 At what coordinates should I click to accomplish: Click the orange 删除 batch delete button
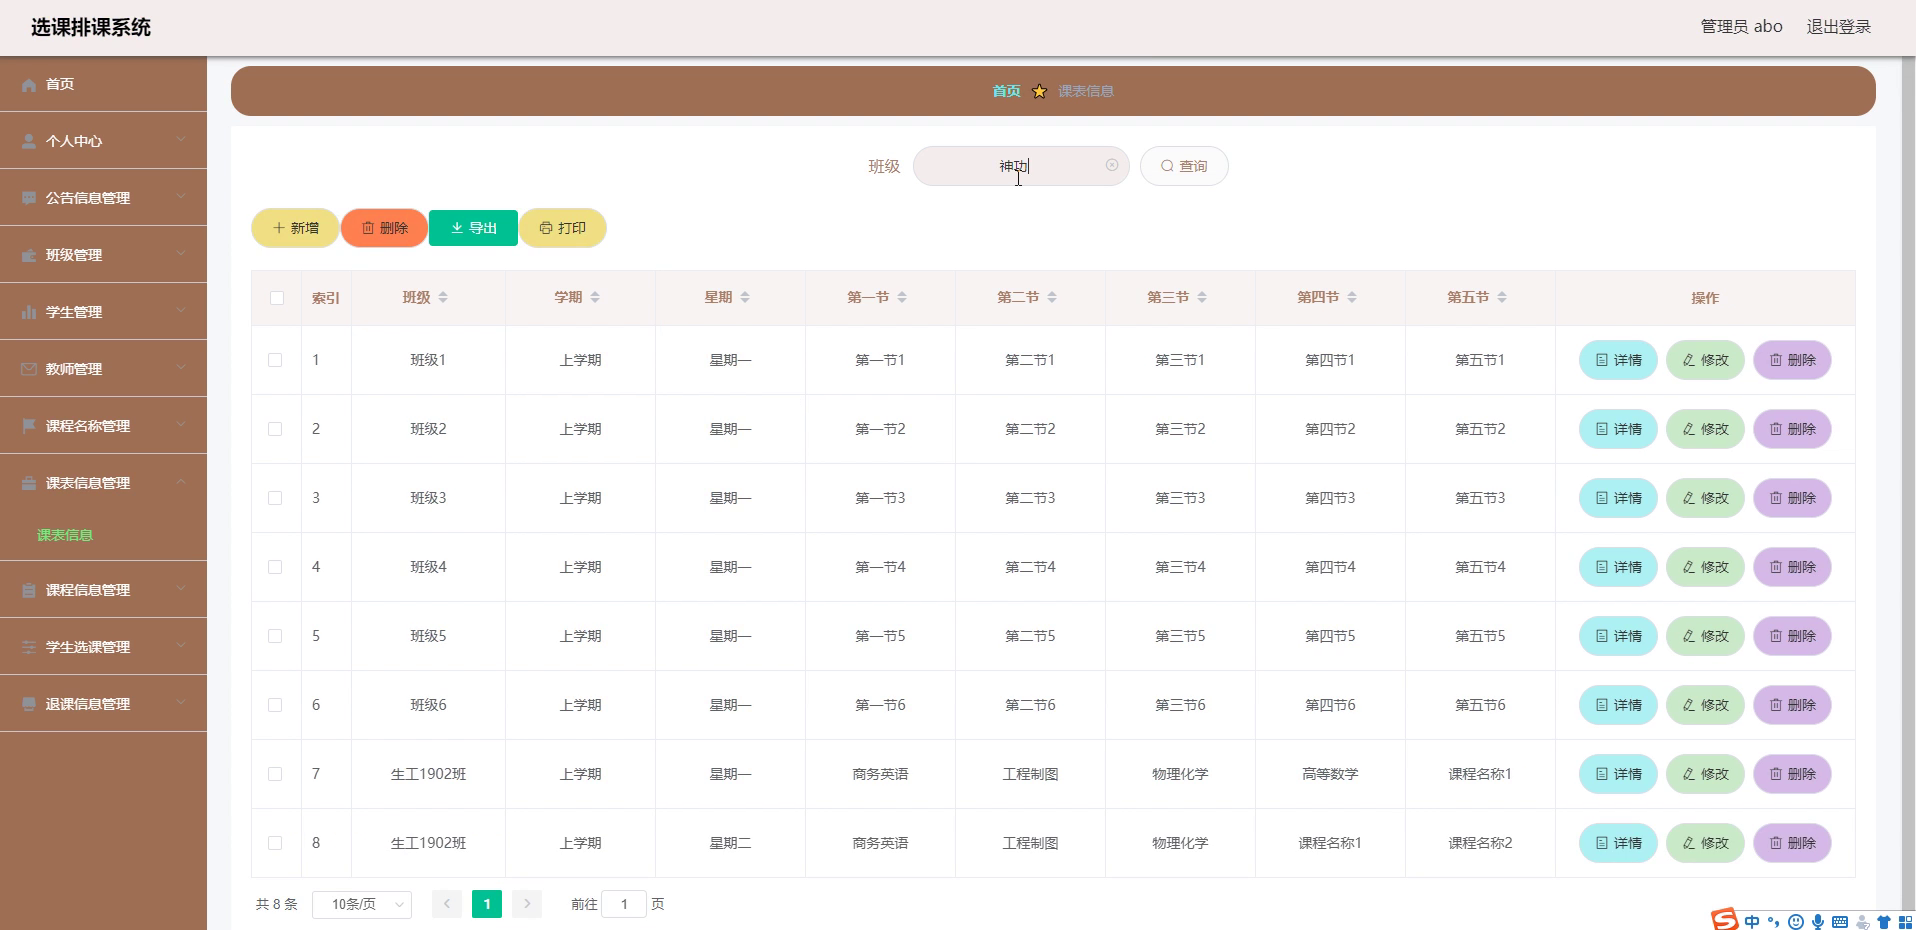tap(384, 228)
